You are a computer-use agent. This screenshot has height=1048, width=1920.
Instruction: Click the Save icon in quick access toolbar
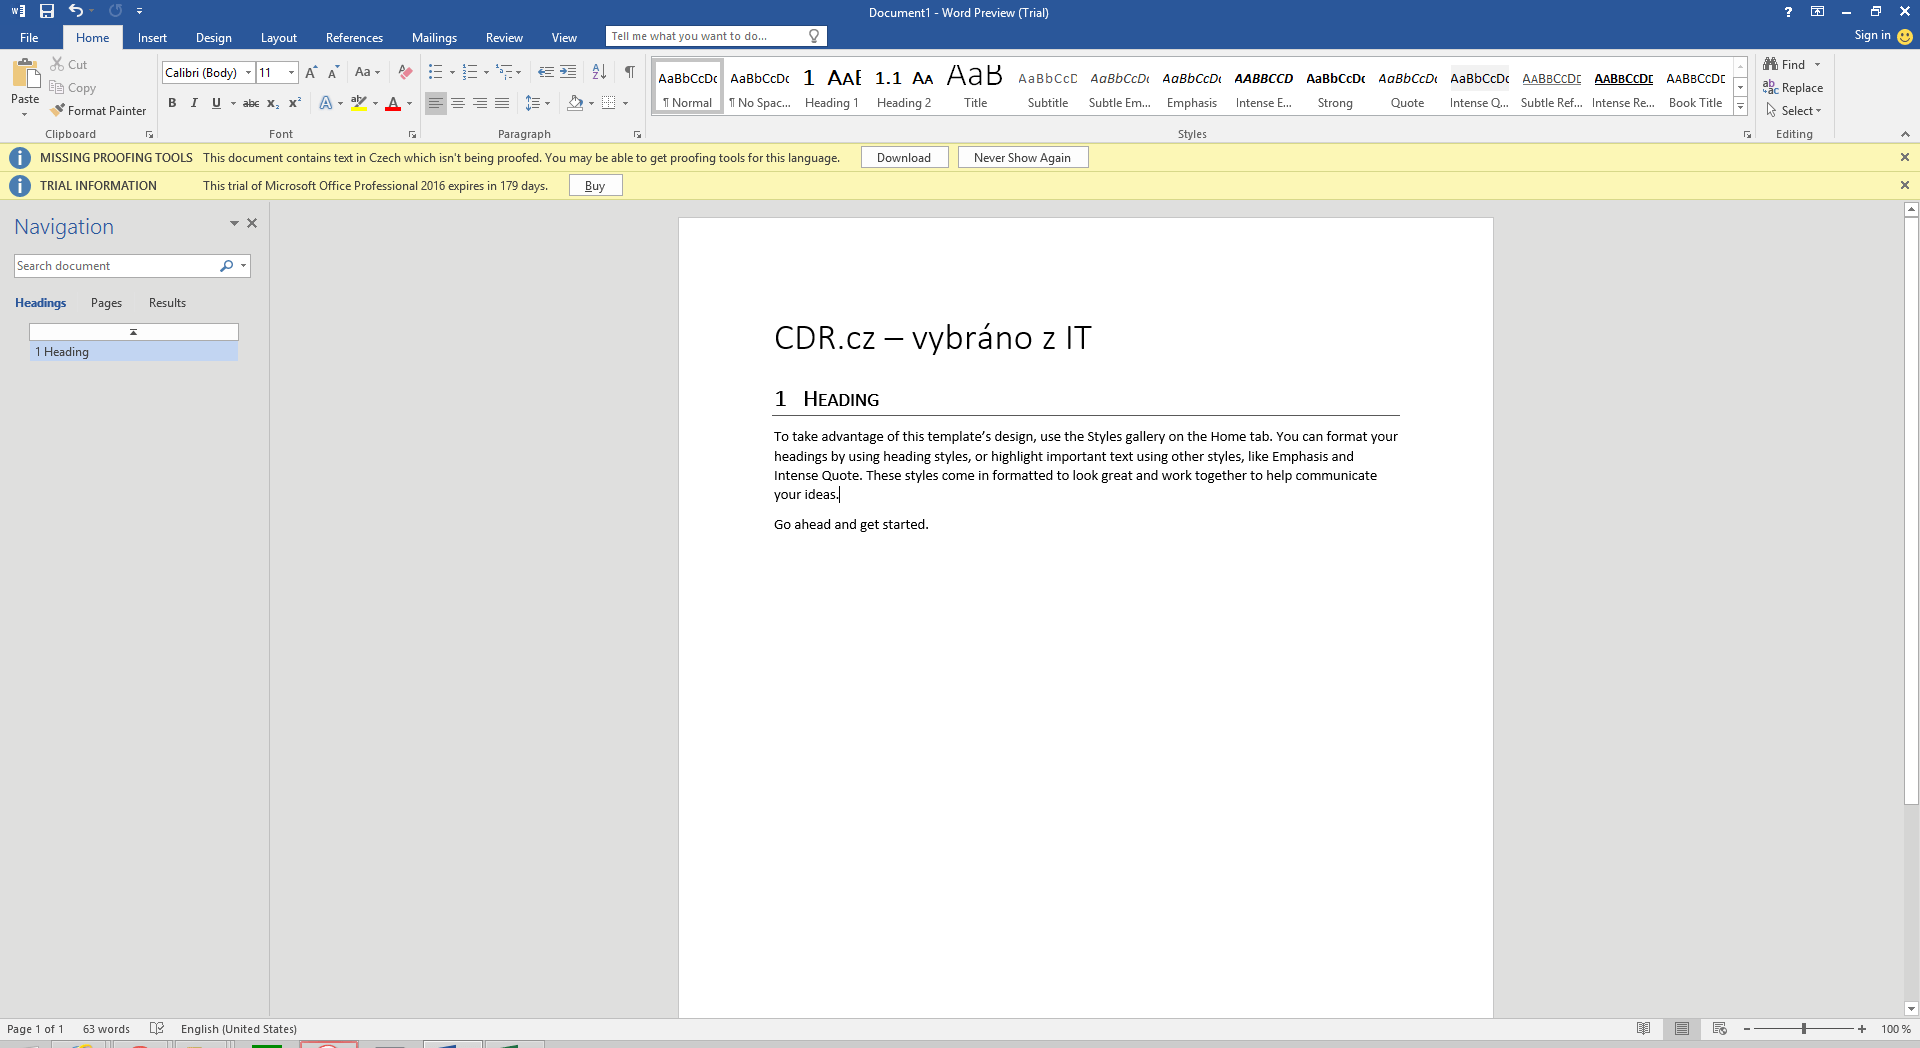click(x=47, y=11)
